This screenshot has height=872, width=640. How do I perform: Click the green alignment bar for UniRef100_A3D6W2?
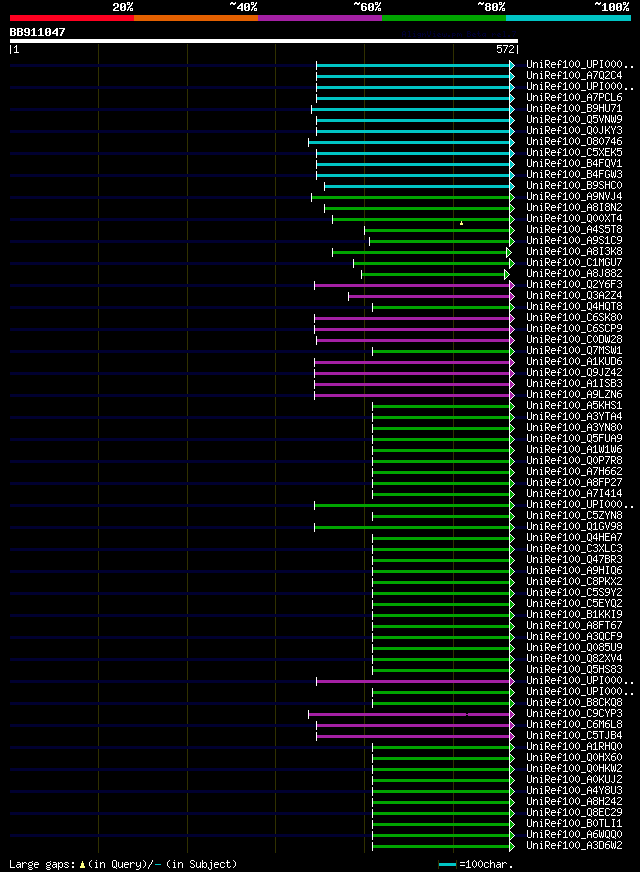444,847
